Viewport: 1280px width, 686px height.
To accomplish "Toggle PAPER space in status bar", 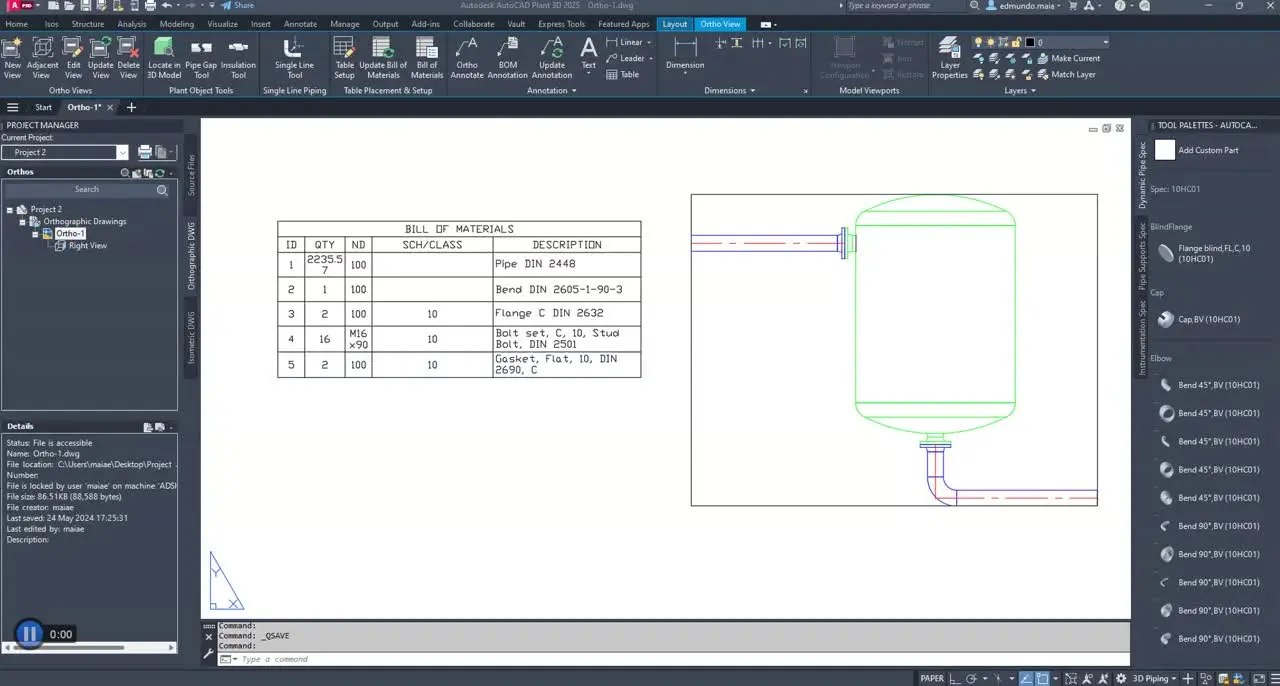I will 932,678.
